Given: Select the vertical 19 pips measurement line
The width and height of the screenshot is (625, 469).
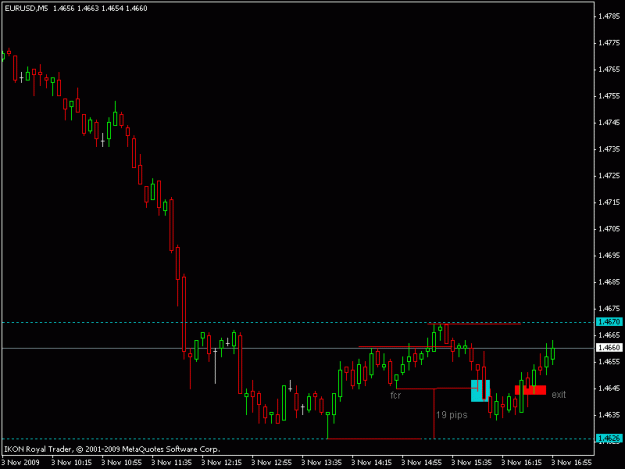Looking at the screenshot, I should pyautogui.click(x=434, y=413).
